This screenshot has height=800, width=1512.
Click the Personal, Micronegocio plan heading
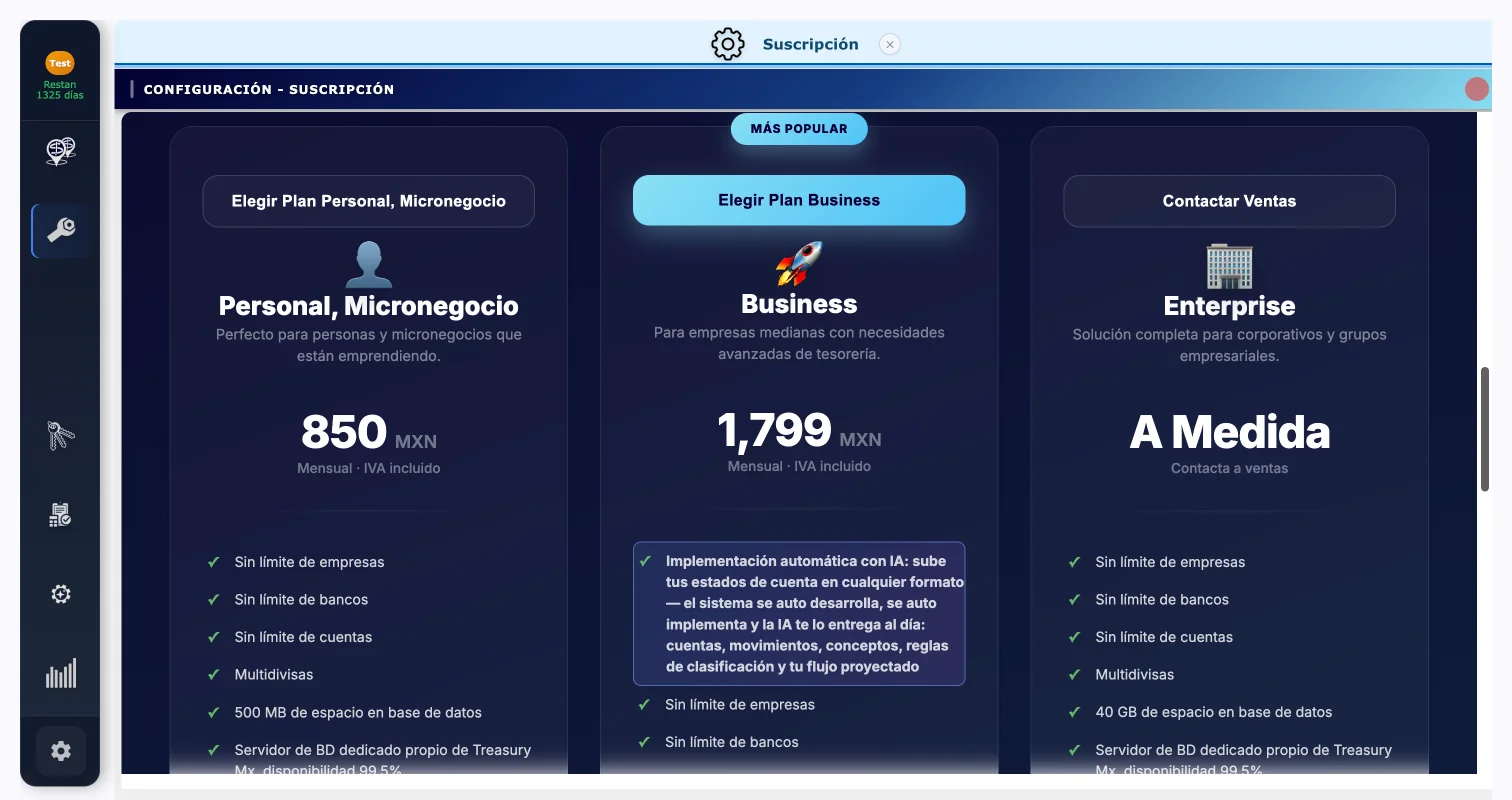tap(369, 306)
